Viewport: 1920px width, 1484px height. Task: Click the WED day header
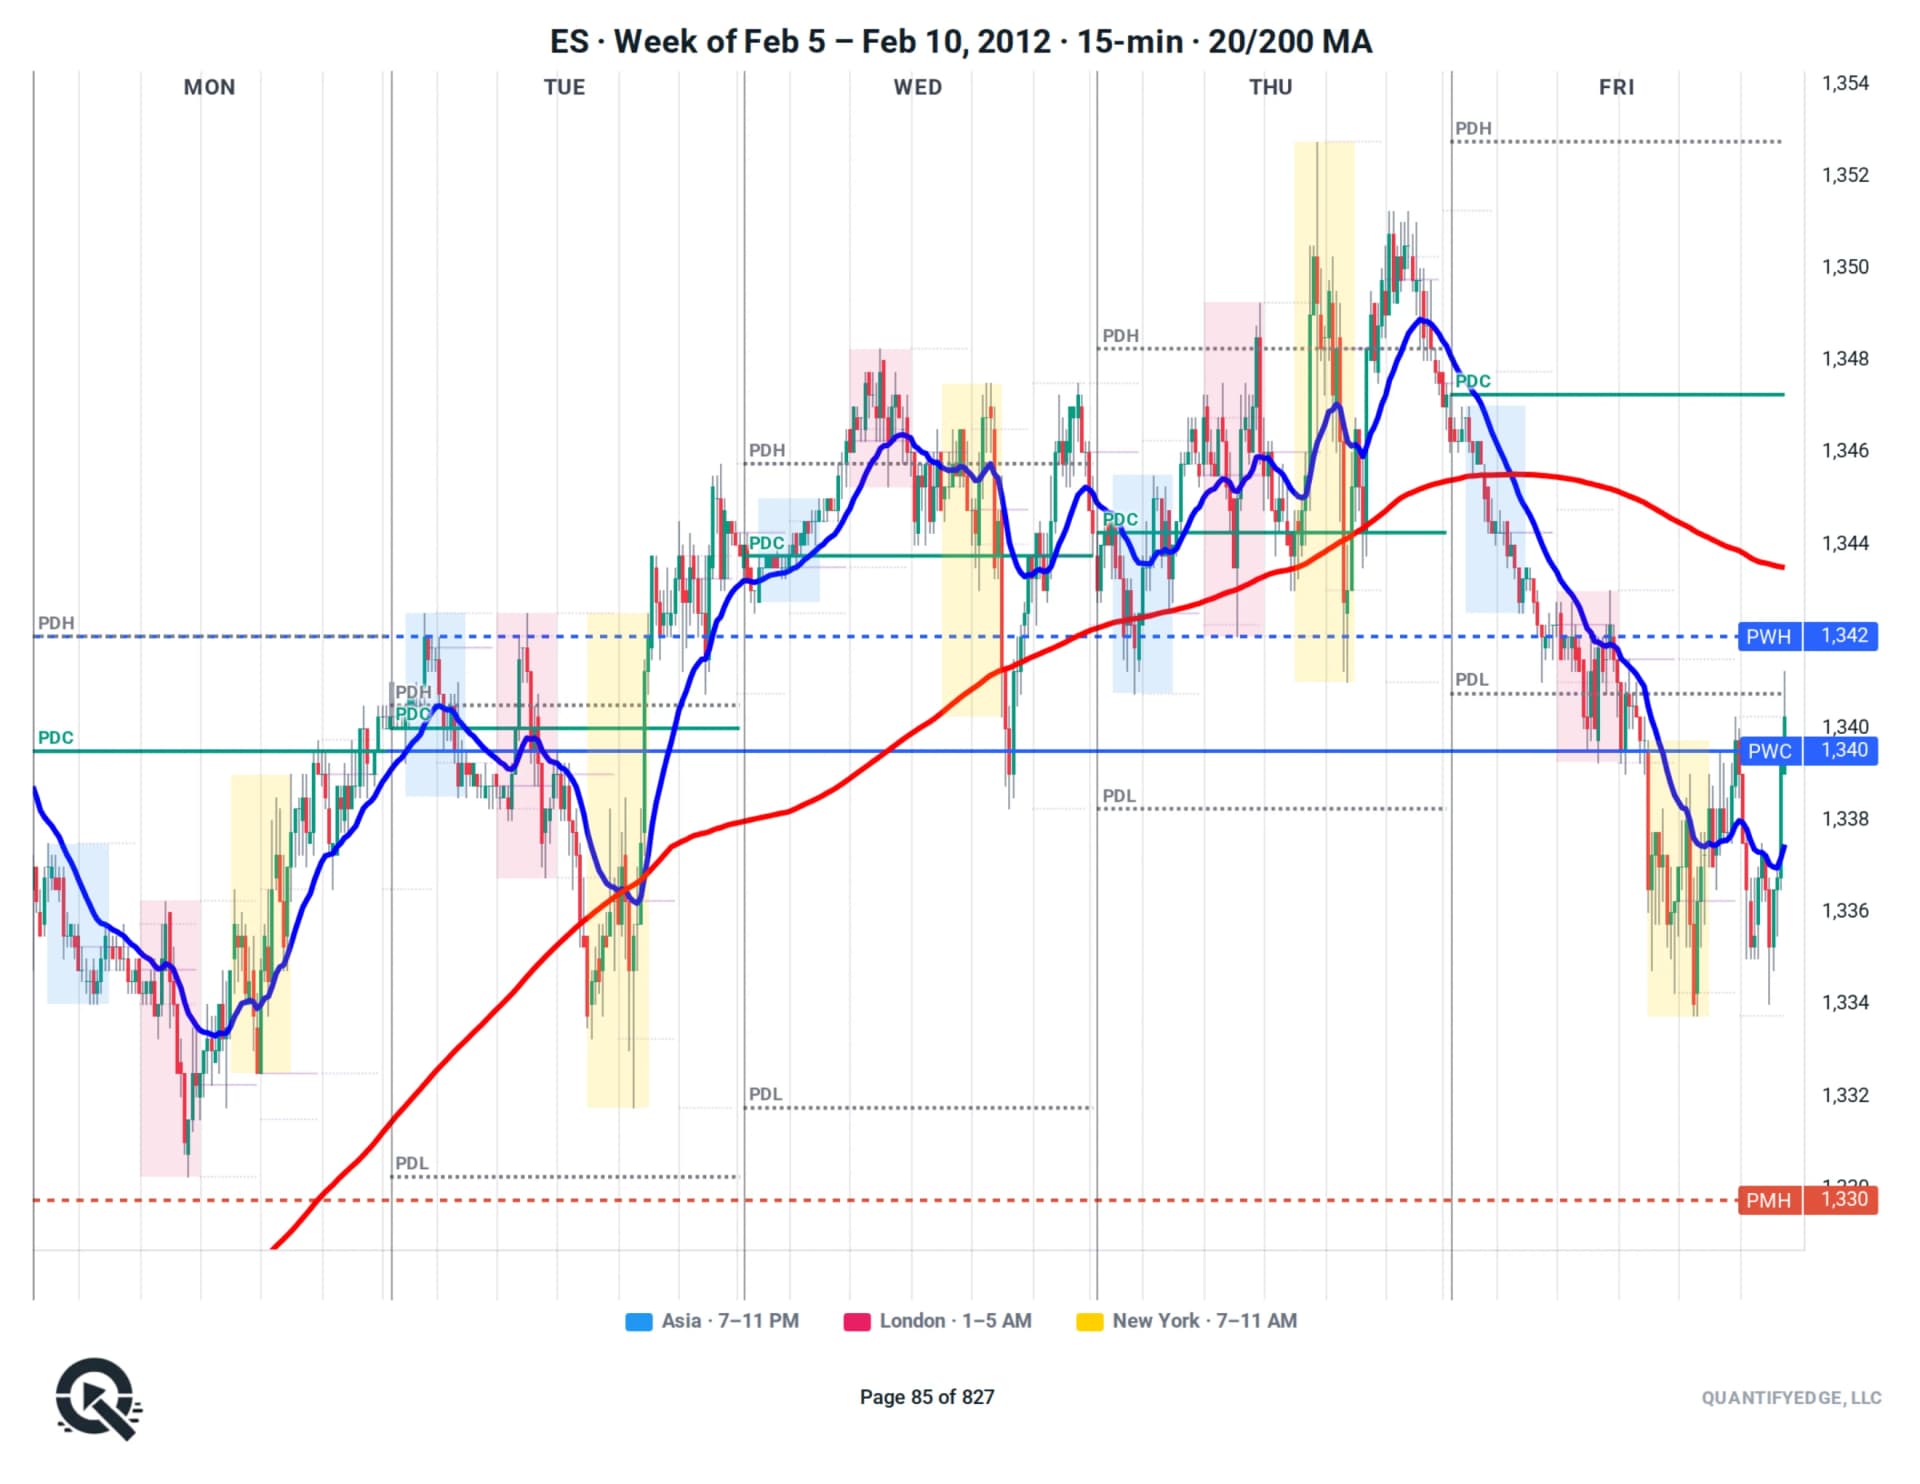(x=918, y=87)
